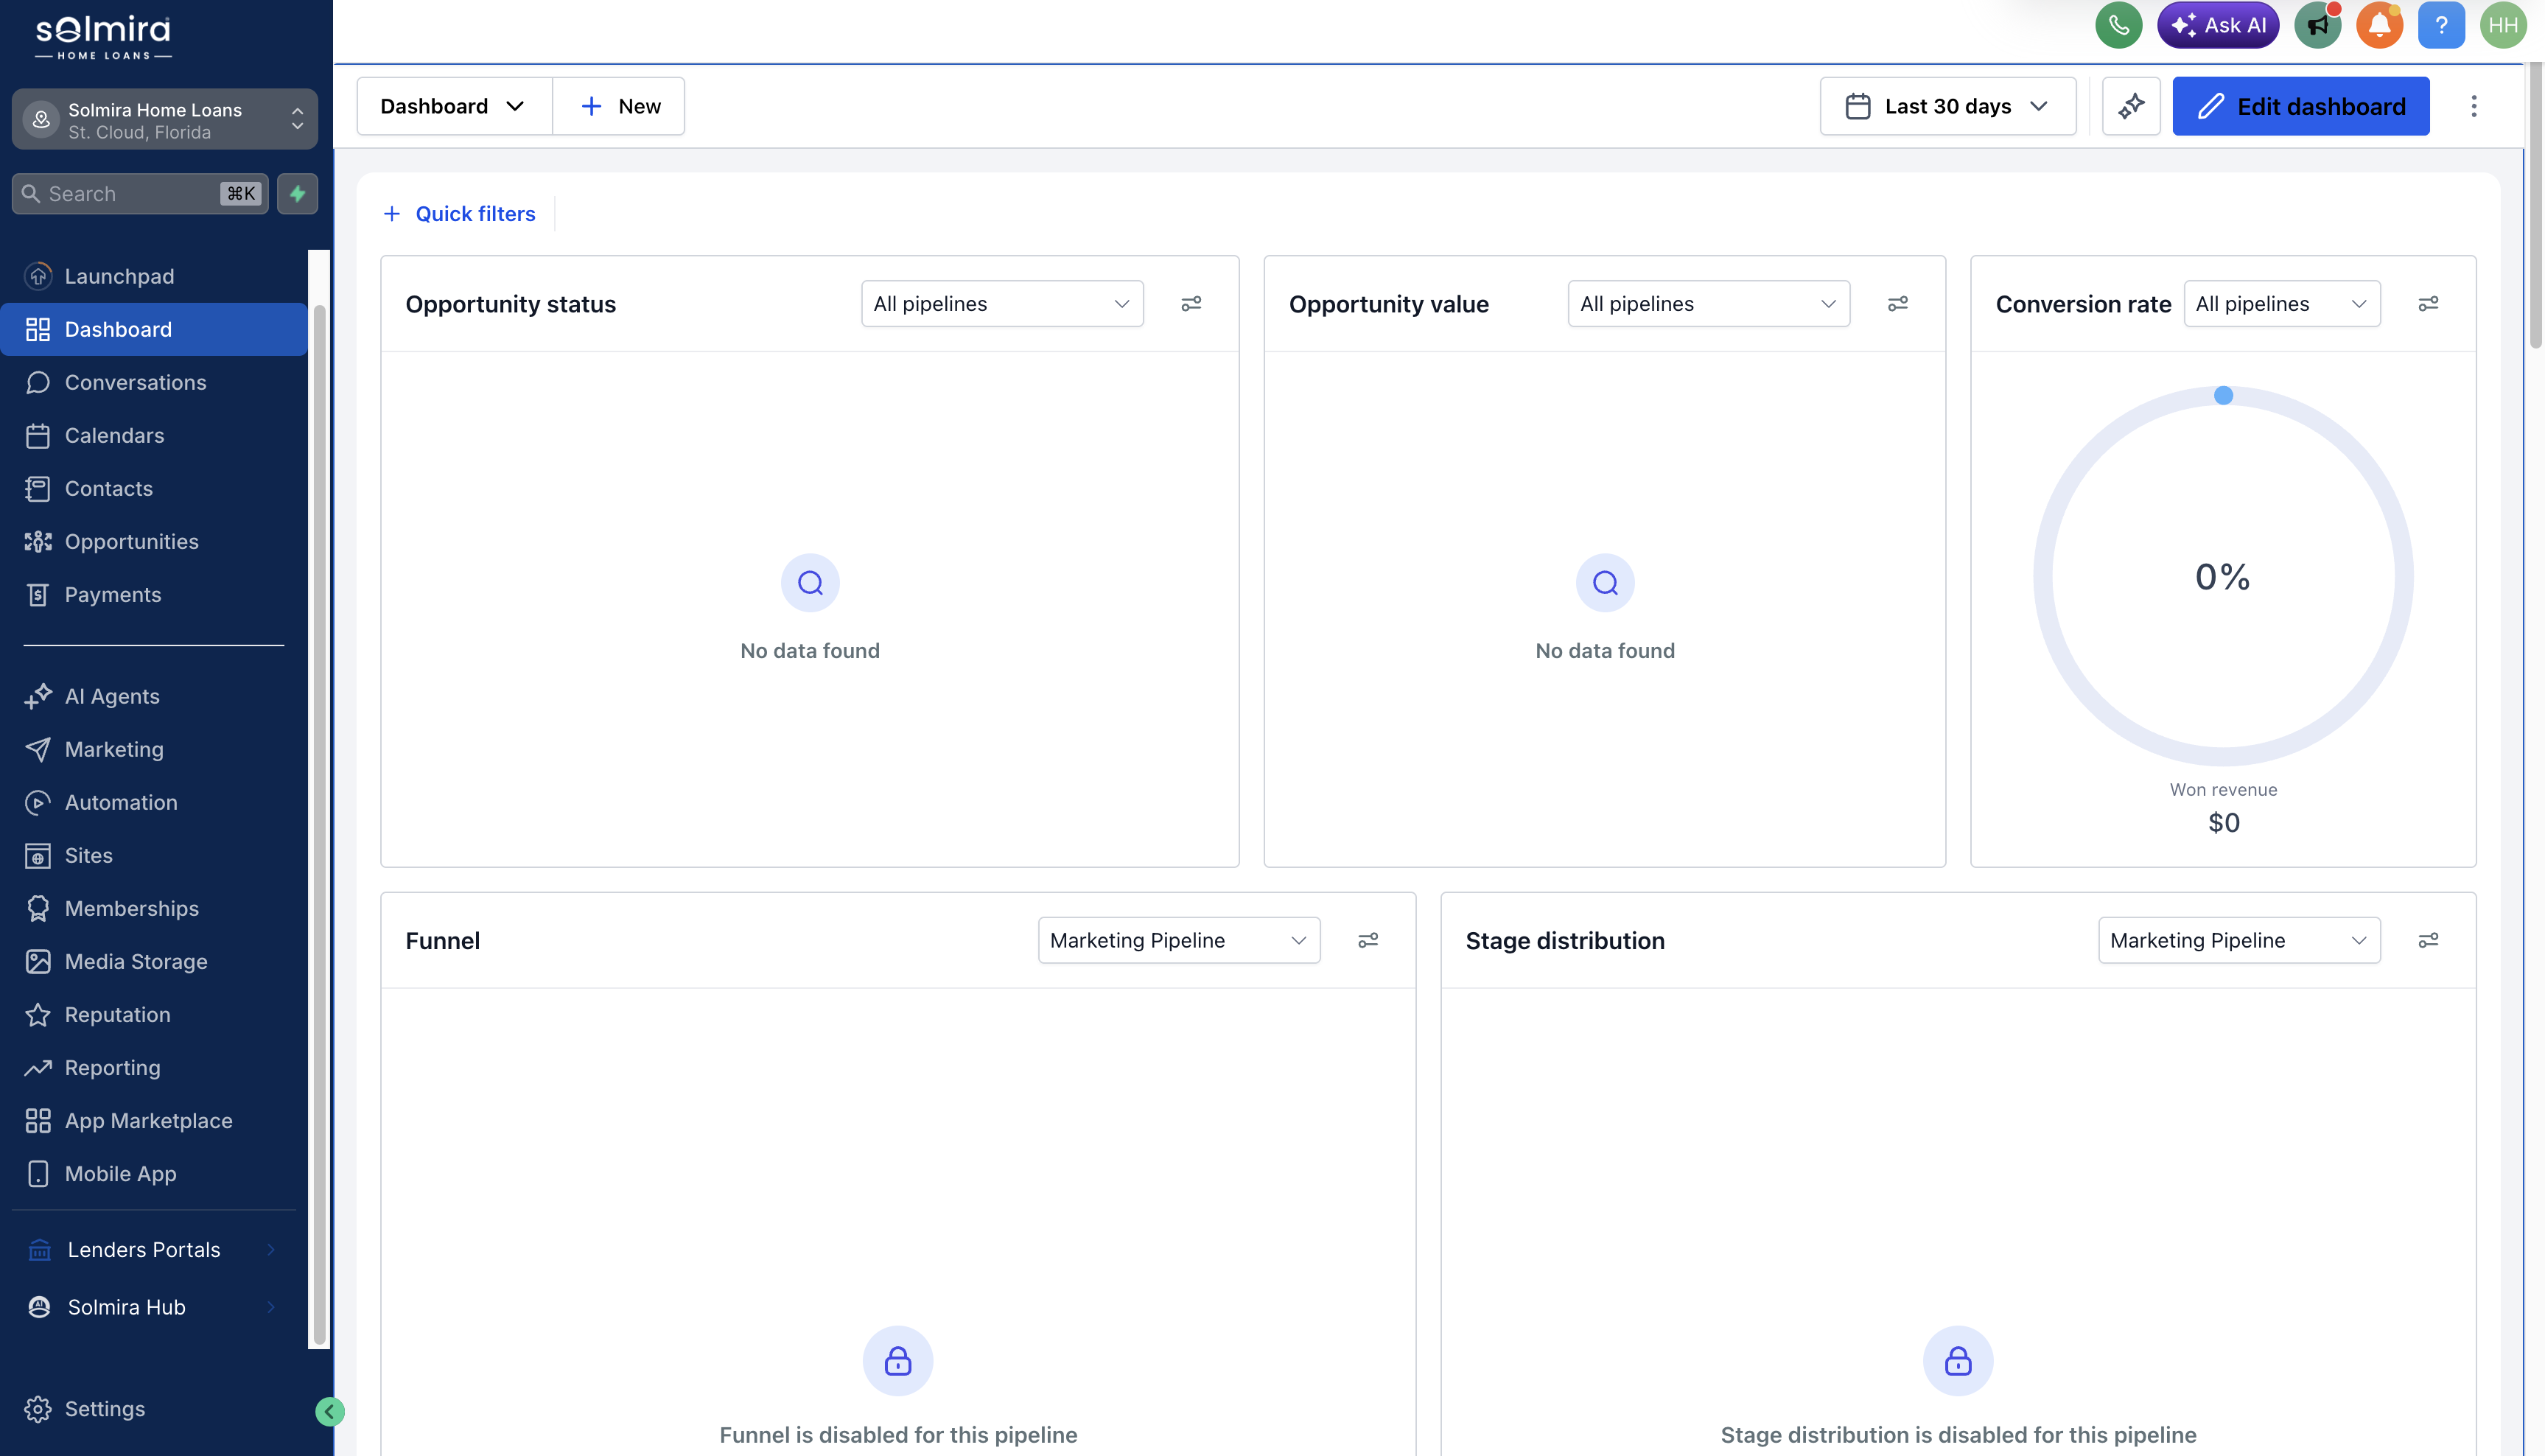The height and width of the screenshot is (1456, 2545).
Task: Open Memberships in the sidebar
Action: click(x=154, y=908)
